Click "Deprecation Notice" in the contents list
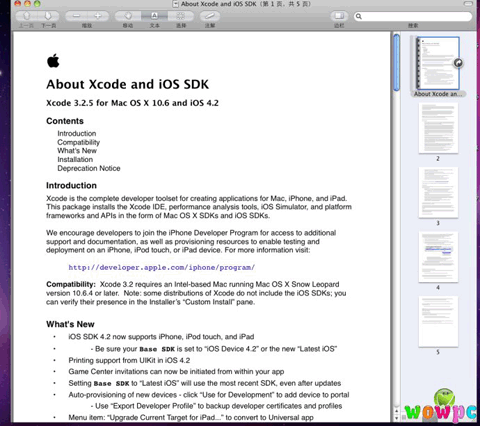The image size is (480, 426). click(89, 168)
